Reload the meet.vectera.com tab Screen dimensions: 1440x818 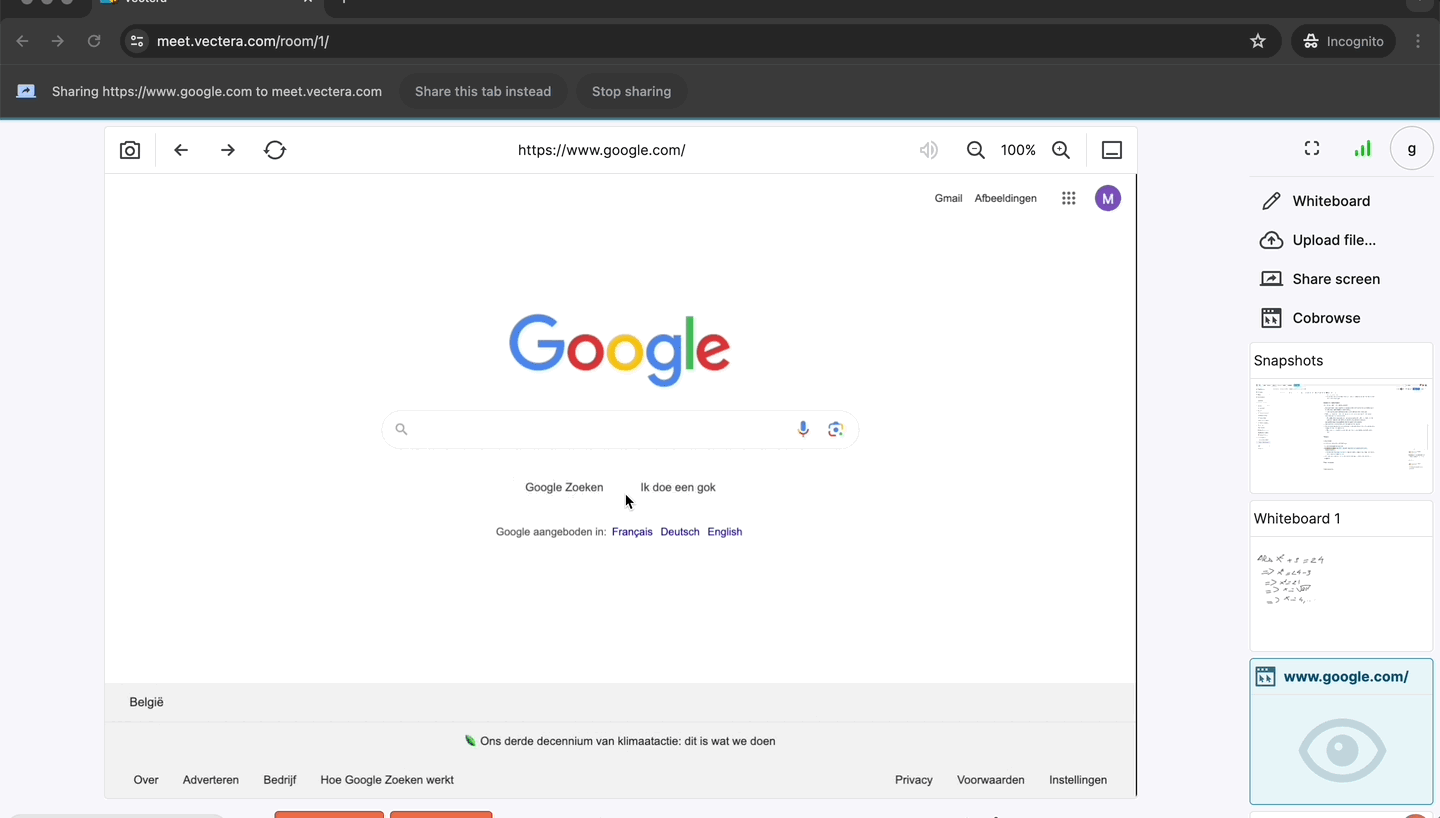[94, 41]
